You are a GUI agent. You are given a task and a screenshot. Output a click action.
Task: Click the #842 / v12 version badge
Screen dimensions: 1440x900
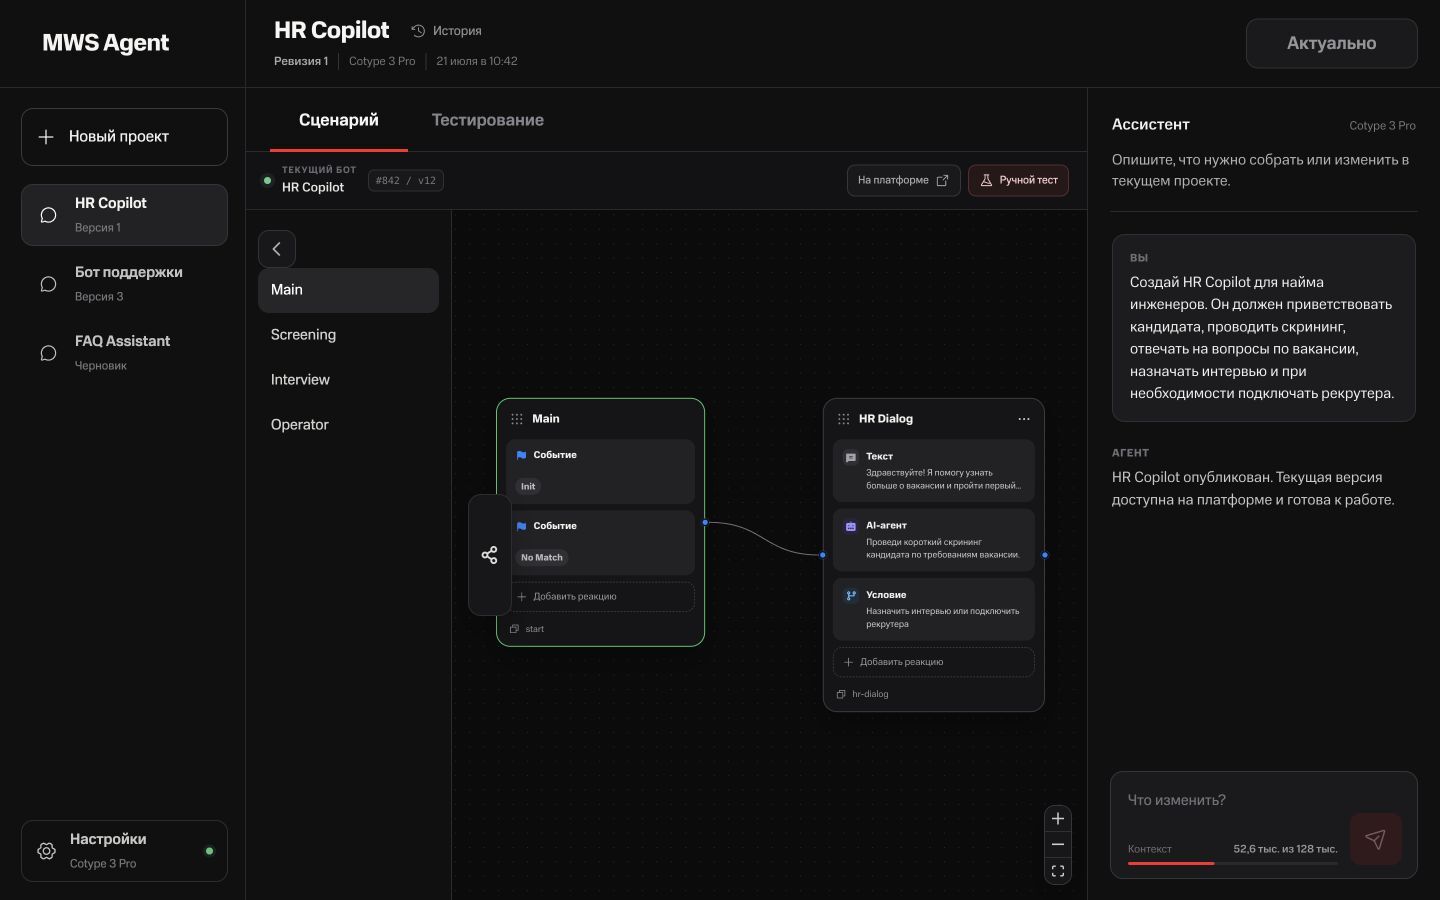(406, 181)
